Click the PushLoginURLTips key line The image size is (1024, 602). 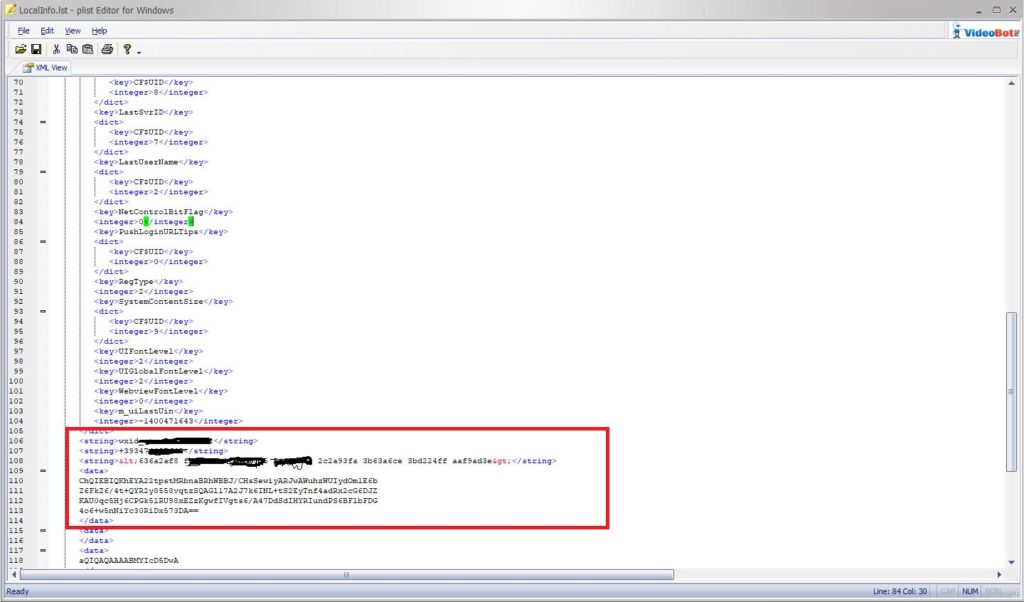[x=161, y=232]
